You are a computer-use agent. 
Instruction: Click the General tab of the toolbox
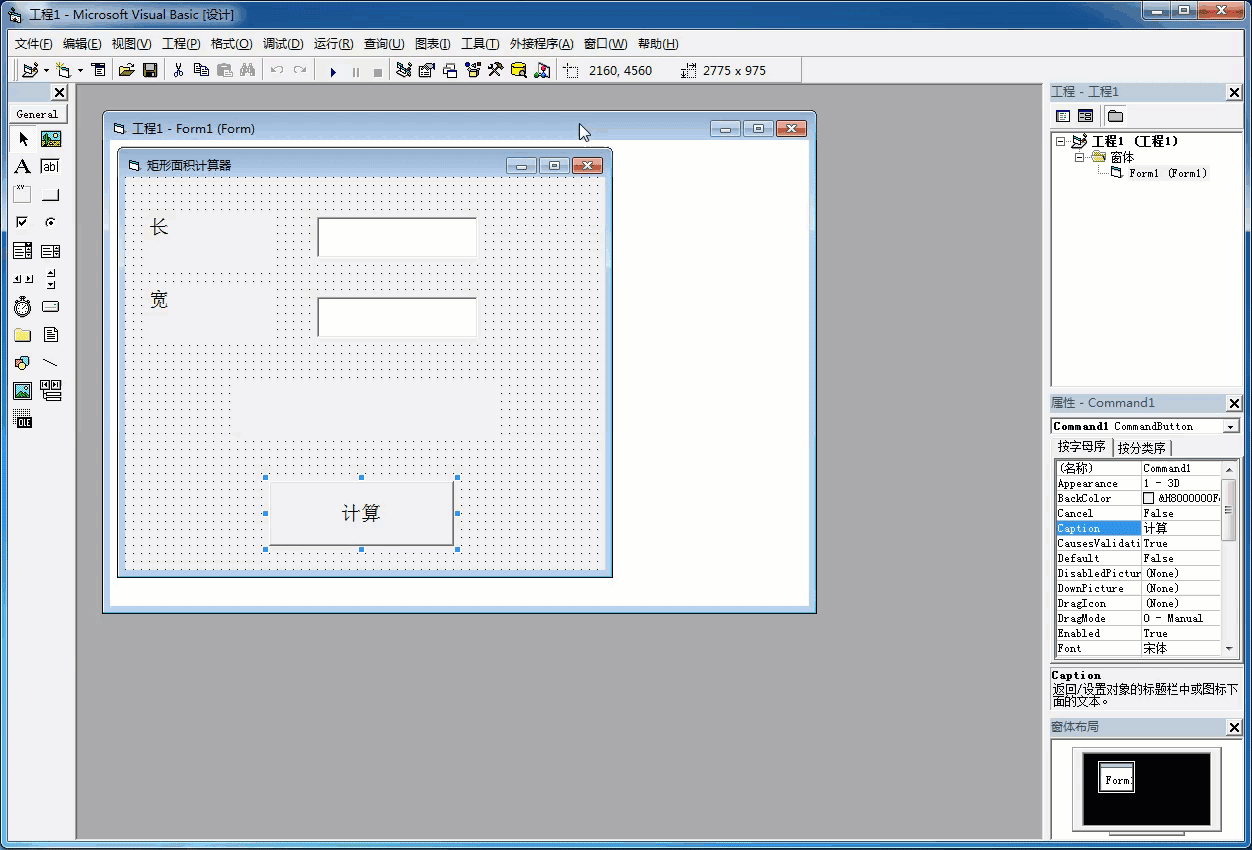pyautogui.click(x=37, y=114)
